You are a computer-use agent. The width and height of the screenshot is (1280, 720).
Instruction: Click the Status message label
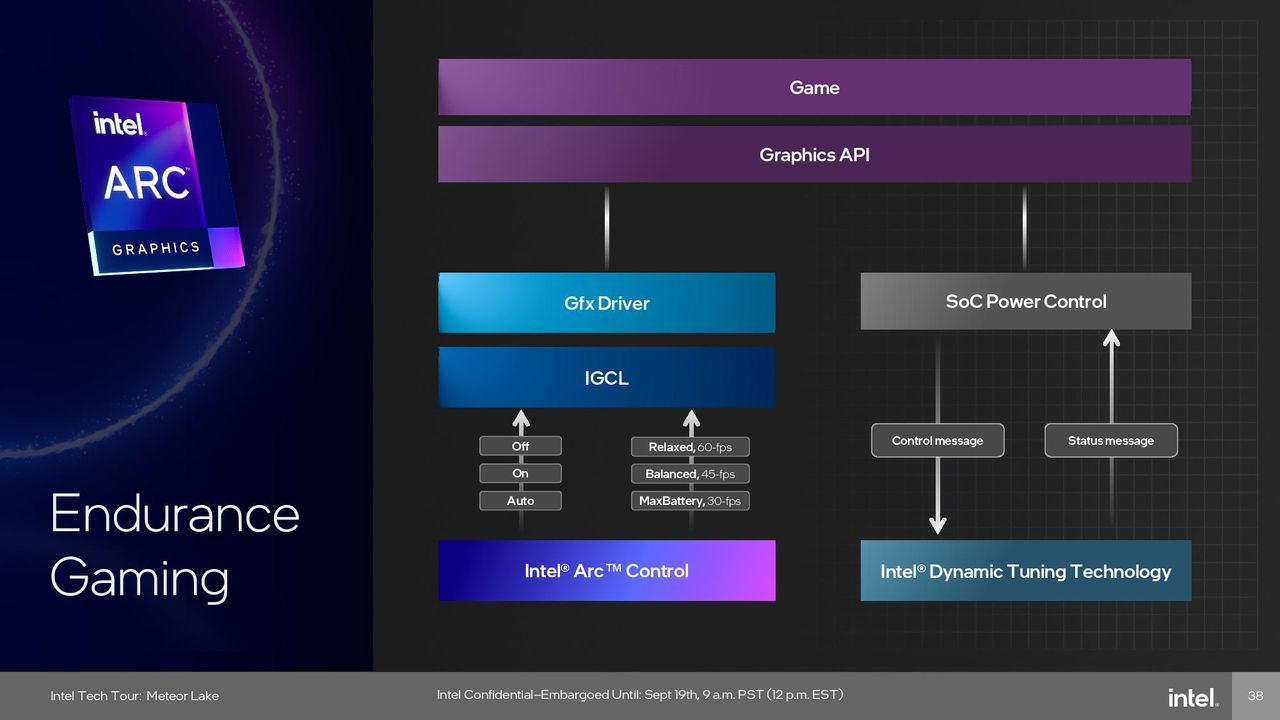coord(1111,440)
